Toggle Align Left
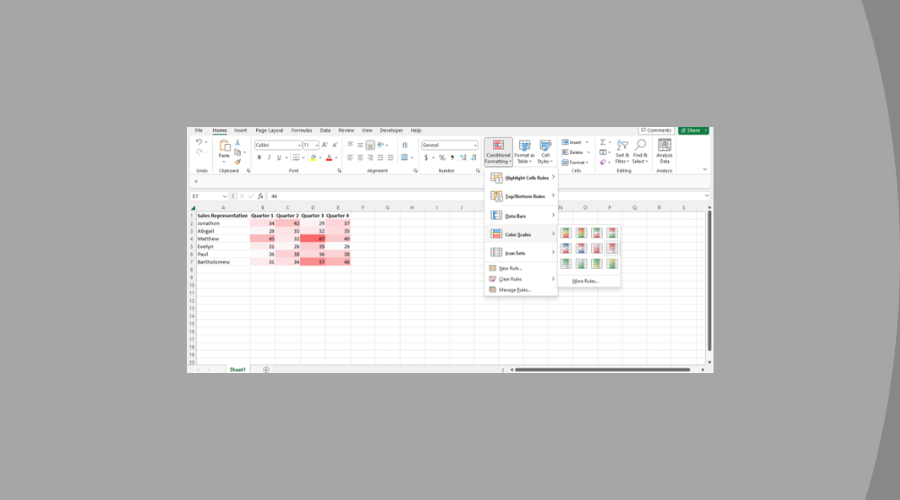 click(350, 157)
